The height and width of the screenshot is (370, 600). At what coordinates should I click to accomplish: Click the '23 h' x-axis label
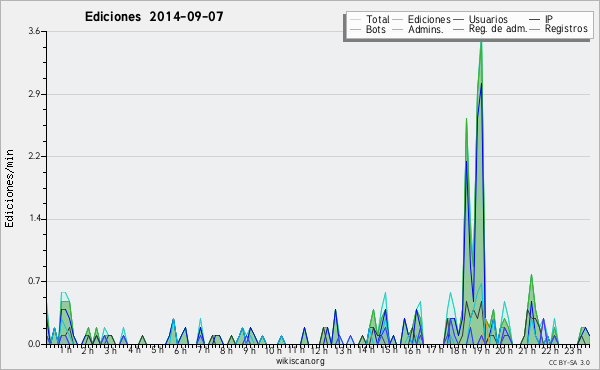[x=573, y=351]
